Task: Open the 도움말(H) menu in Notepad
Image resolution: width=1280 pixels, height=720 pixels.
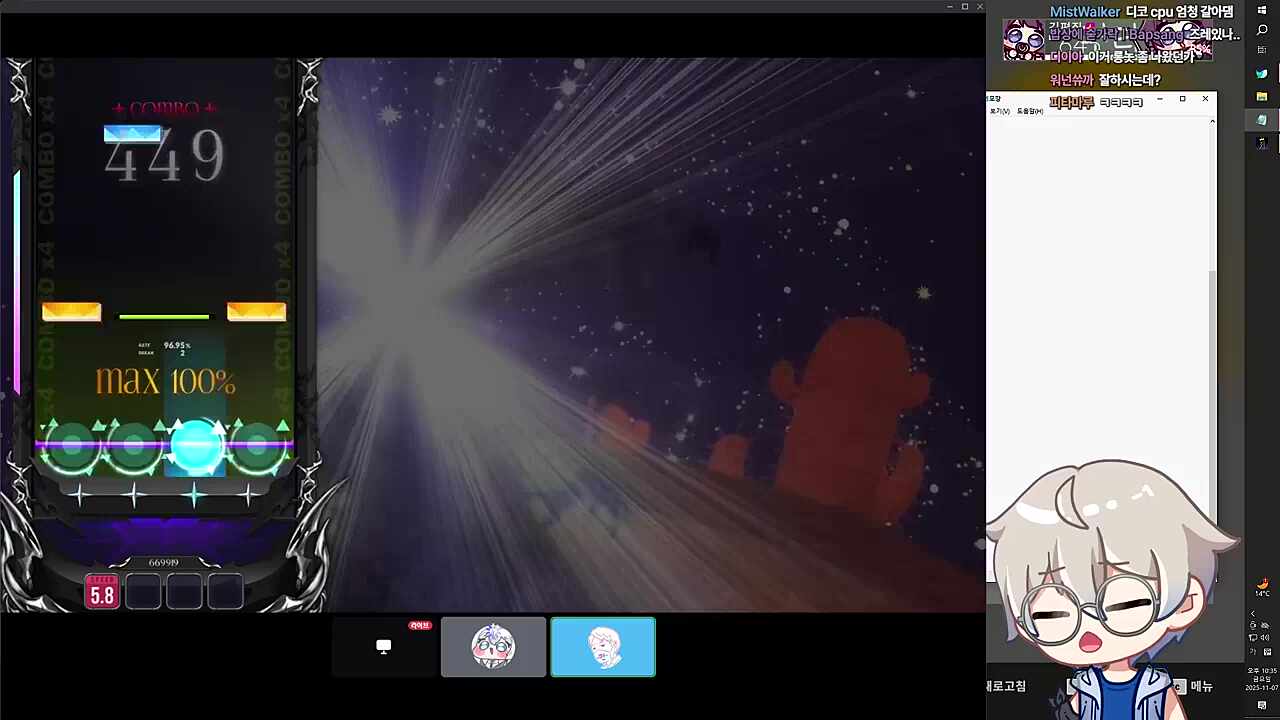Action: (1029, 111)
